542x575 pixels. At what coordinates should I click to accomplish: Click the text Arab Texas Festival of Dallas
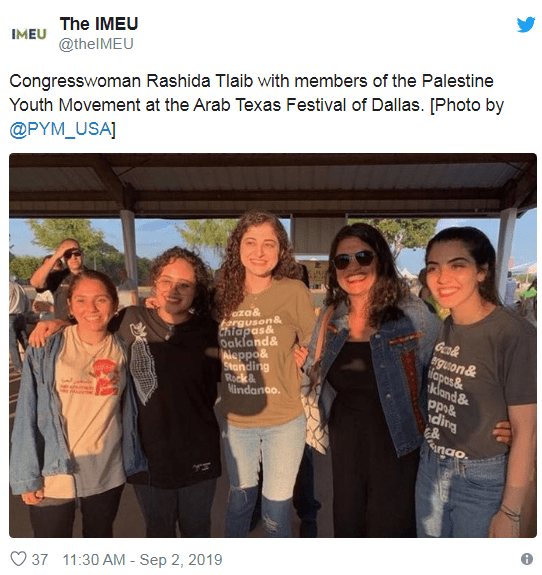307,105
